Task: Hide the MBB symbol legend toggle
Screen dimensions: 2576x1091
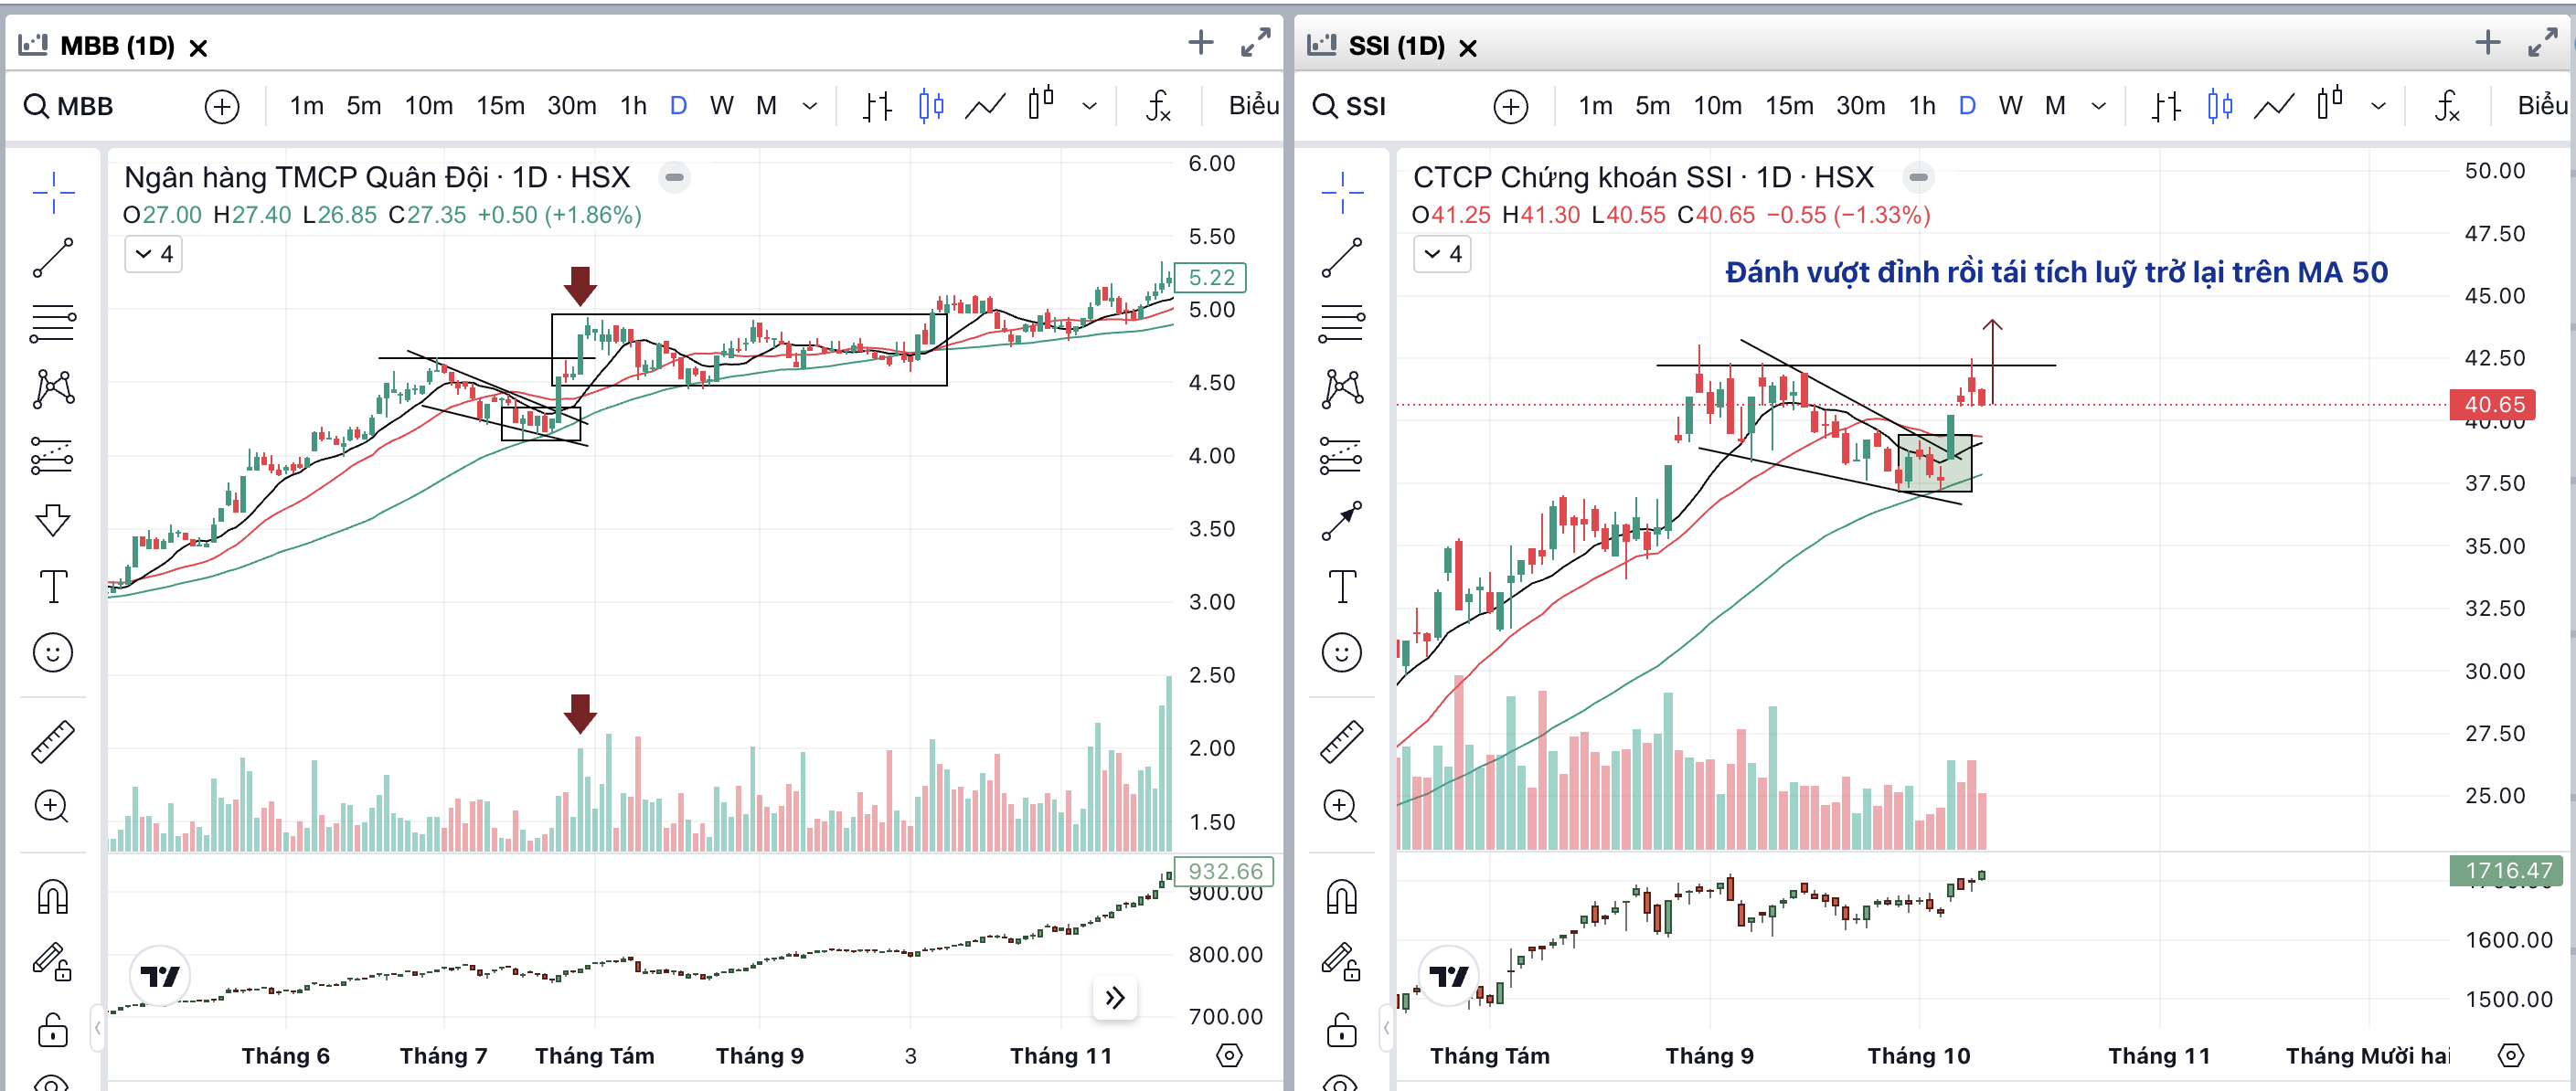Action: [x=675, y=177]
